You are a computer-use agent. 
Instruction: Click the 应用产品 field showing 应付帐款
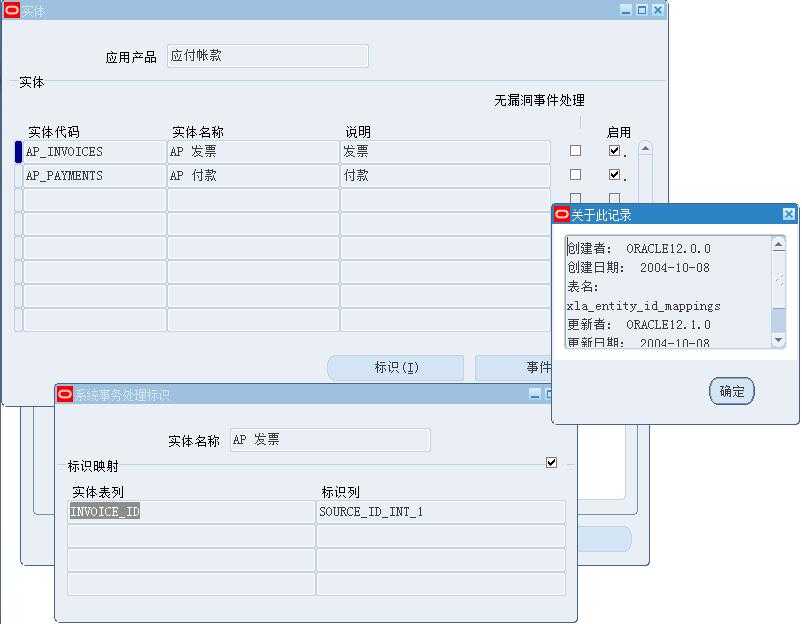(266, 56)
